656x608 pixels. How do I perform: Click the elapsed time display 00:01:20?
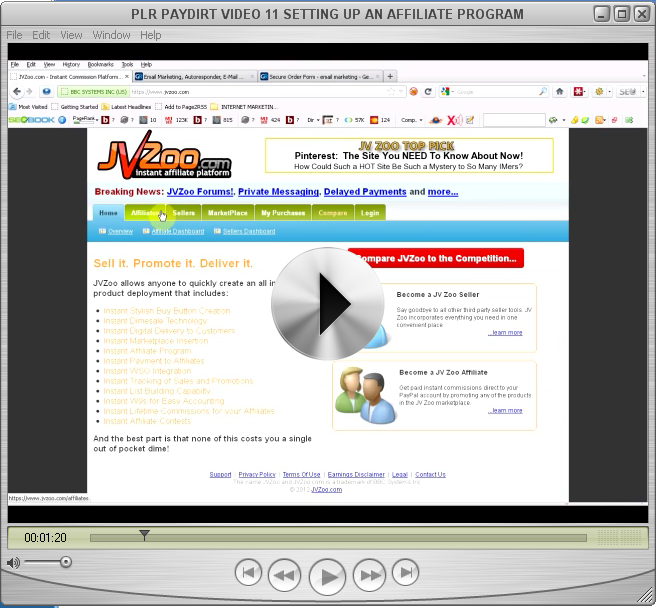click(45, 538)
